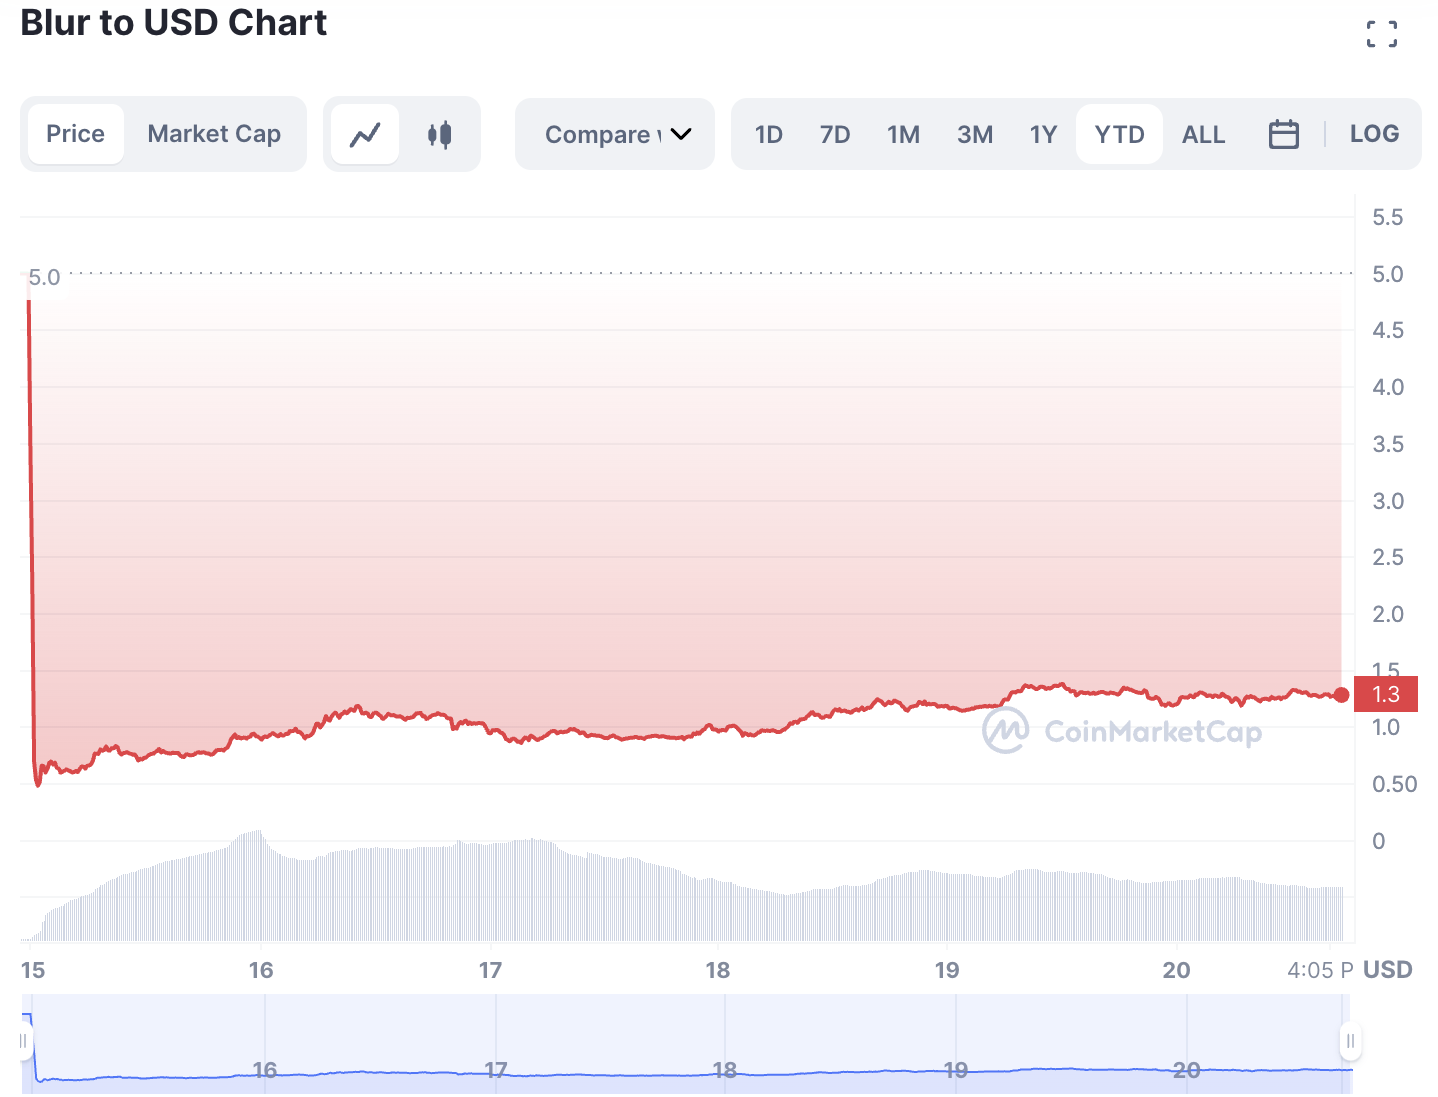
Task: Click the current price marker dot on the chart
Action: point(1341,695)
